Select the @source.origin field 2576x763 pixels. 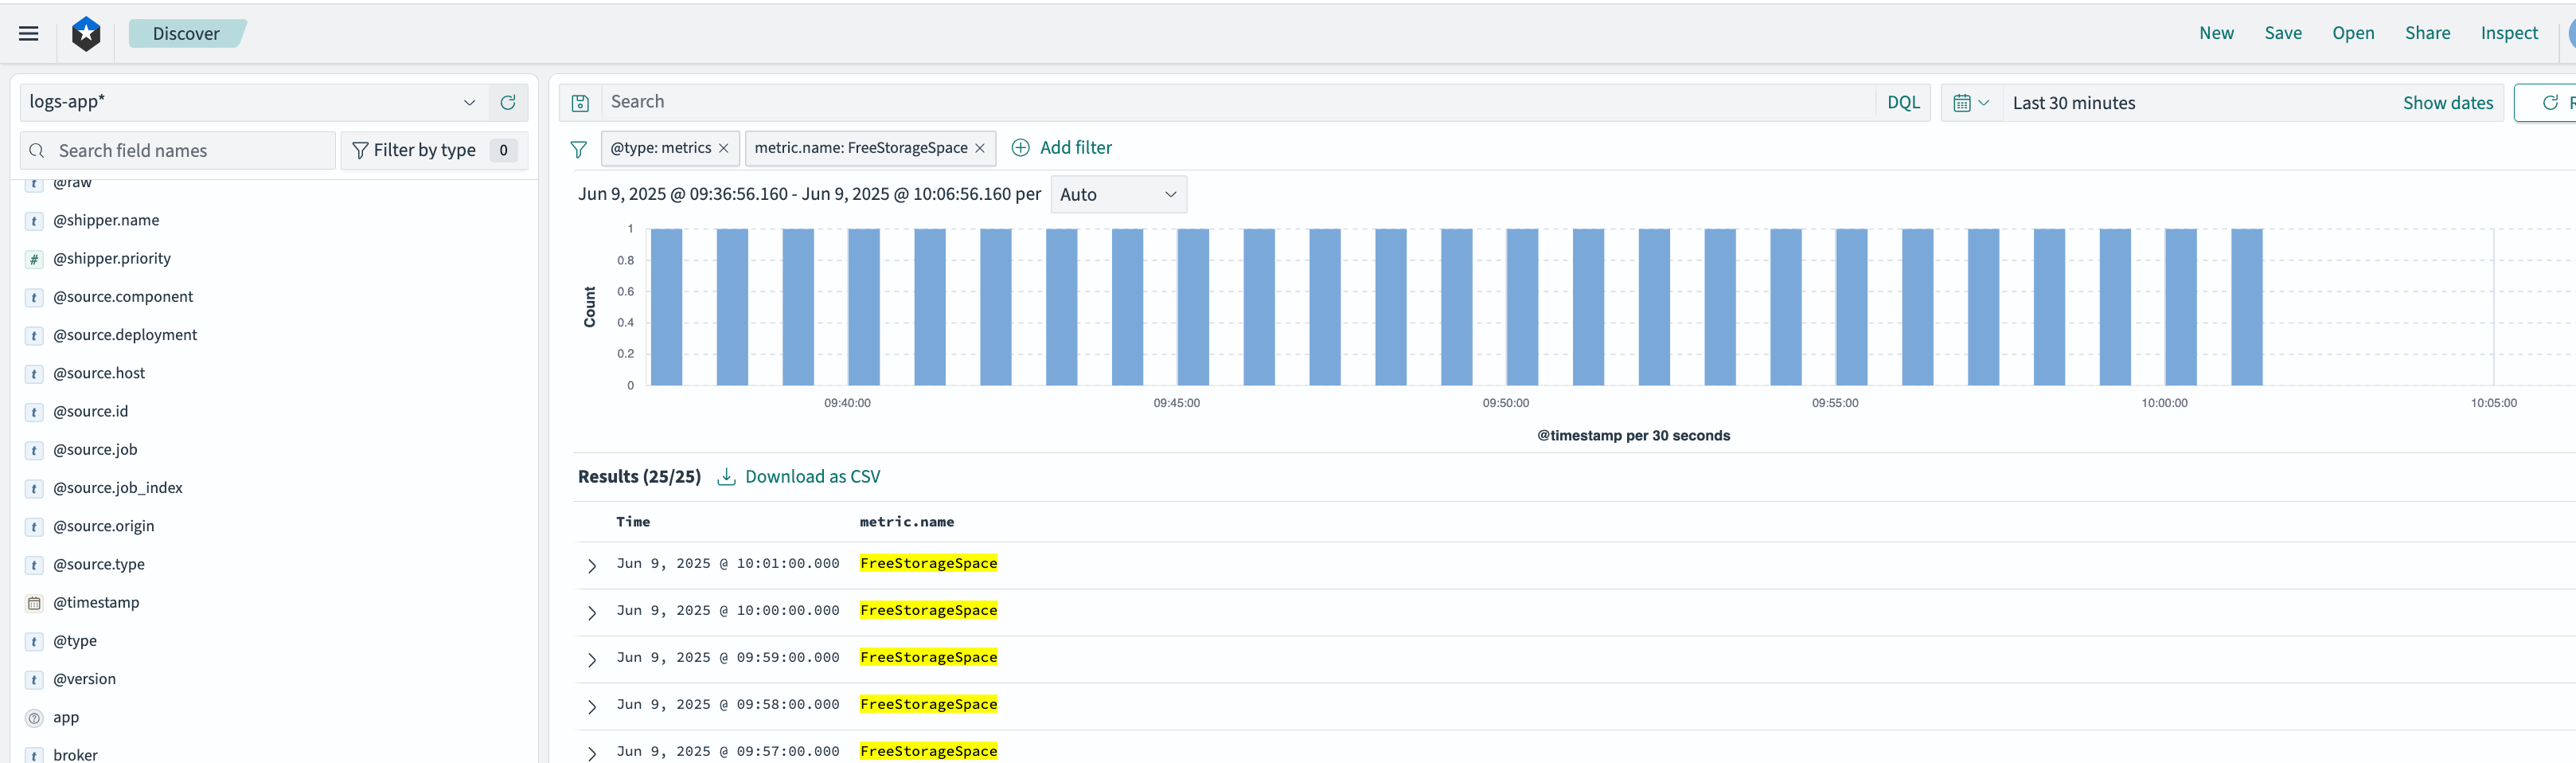coord(103,526)
